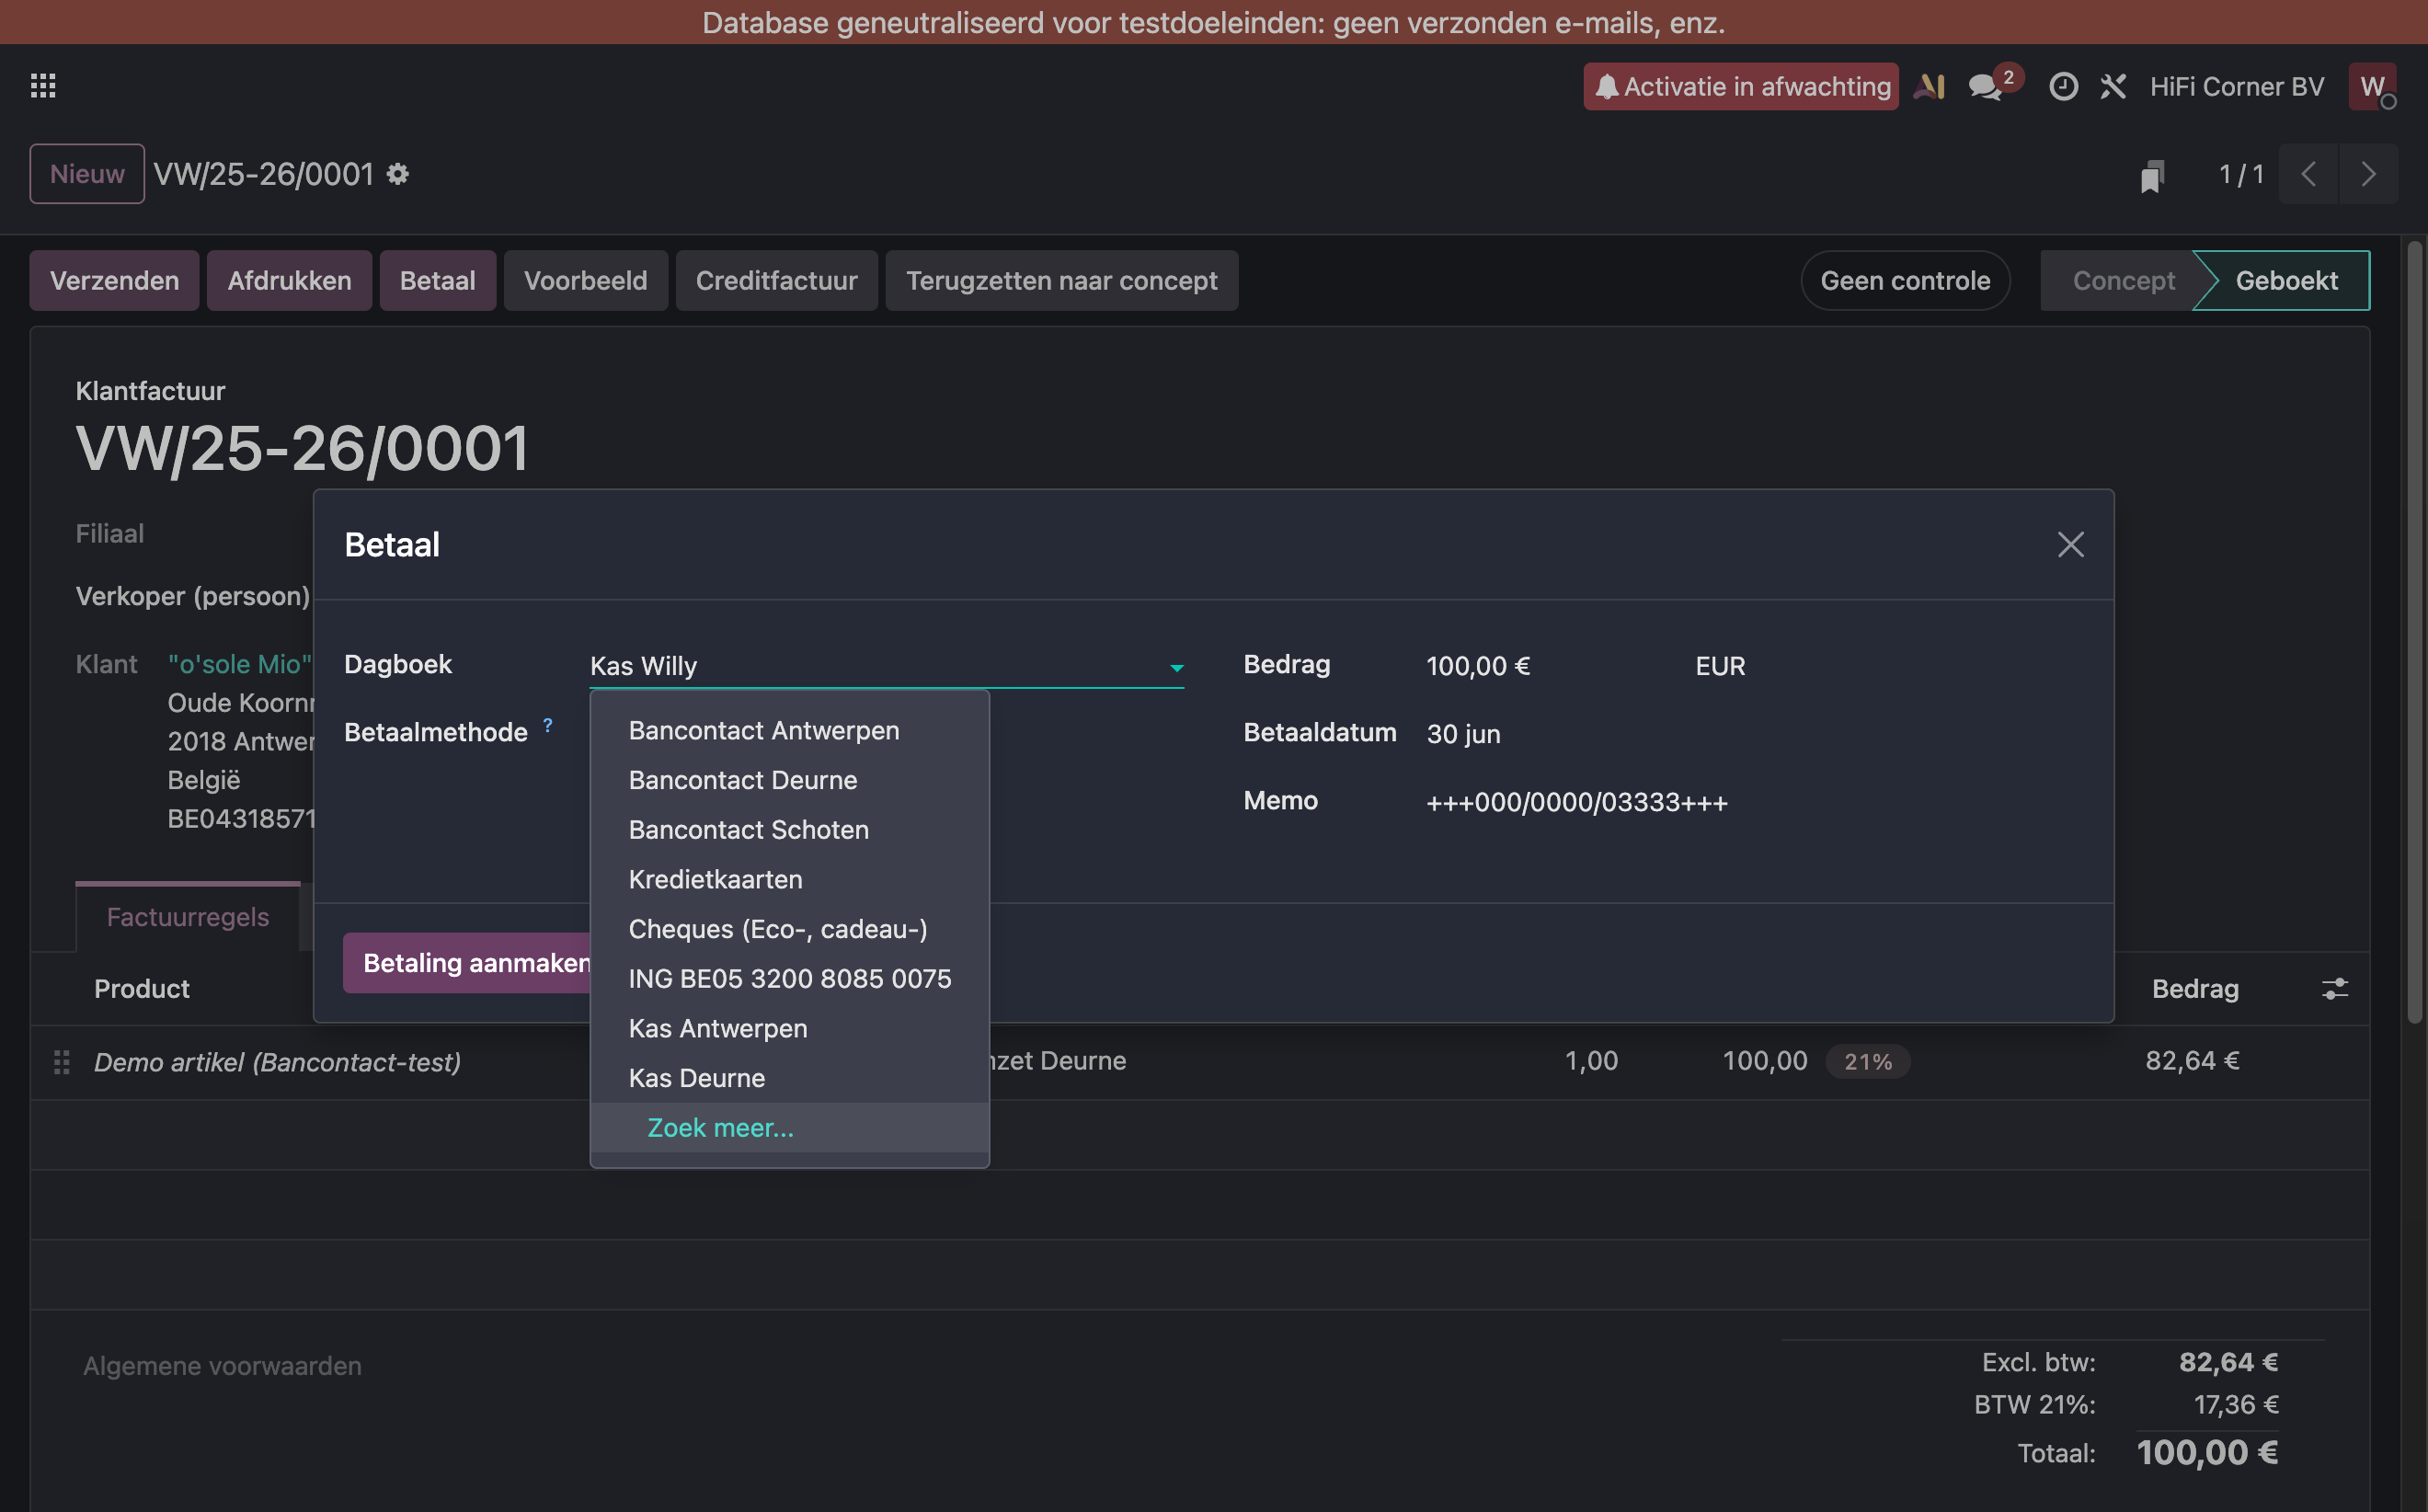Click the Betaal button in toolbar
Viewport: 2428px width, 1512px height.
pyautogui.click(x=437, y=281)
